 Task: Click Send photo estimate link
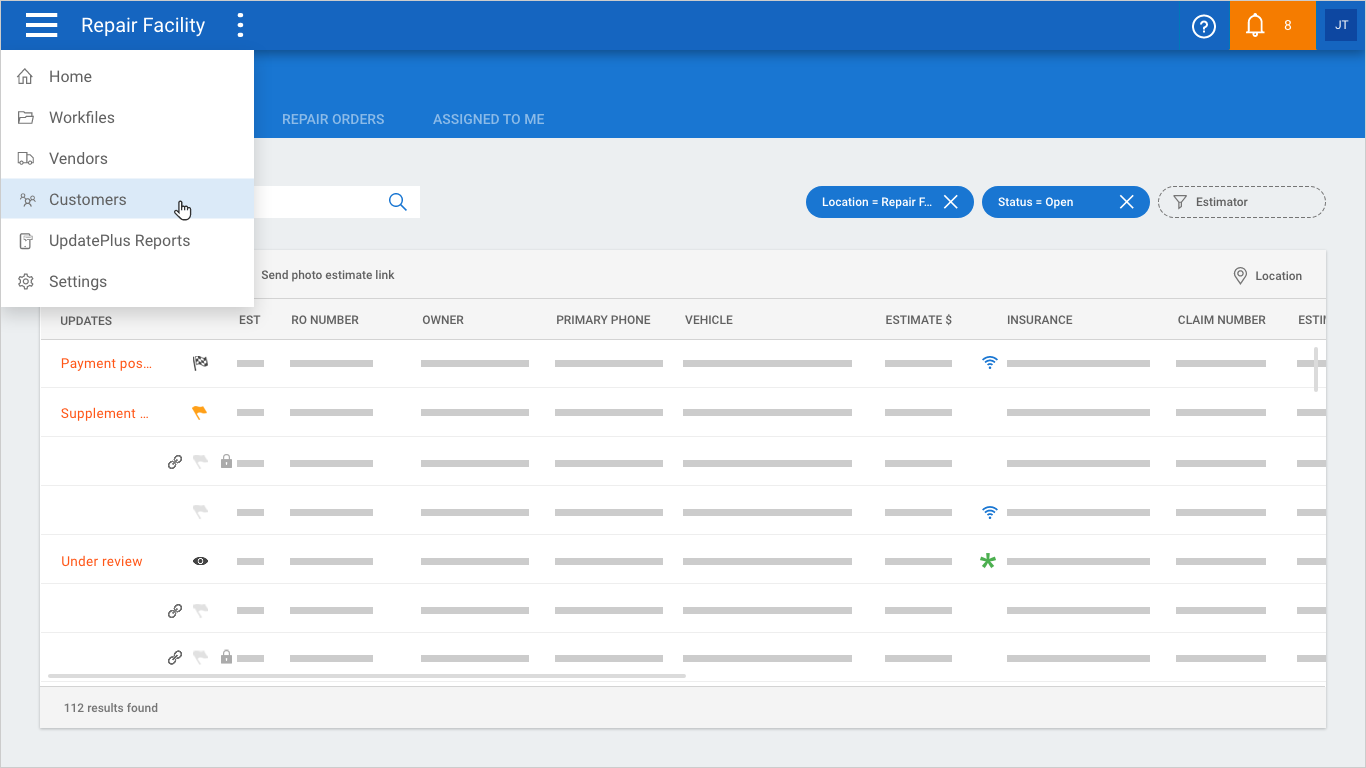point(328,275)
